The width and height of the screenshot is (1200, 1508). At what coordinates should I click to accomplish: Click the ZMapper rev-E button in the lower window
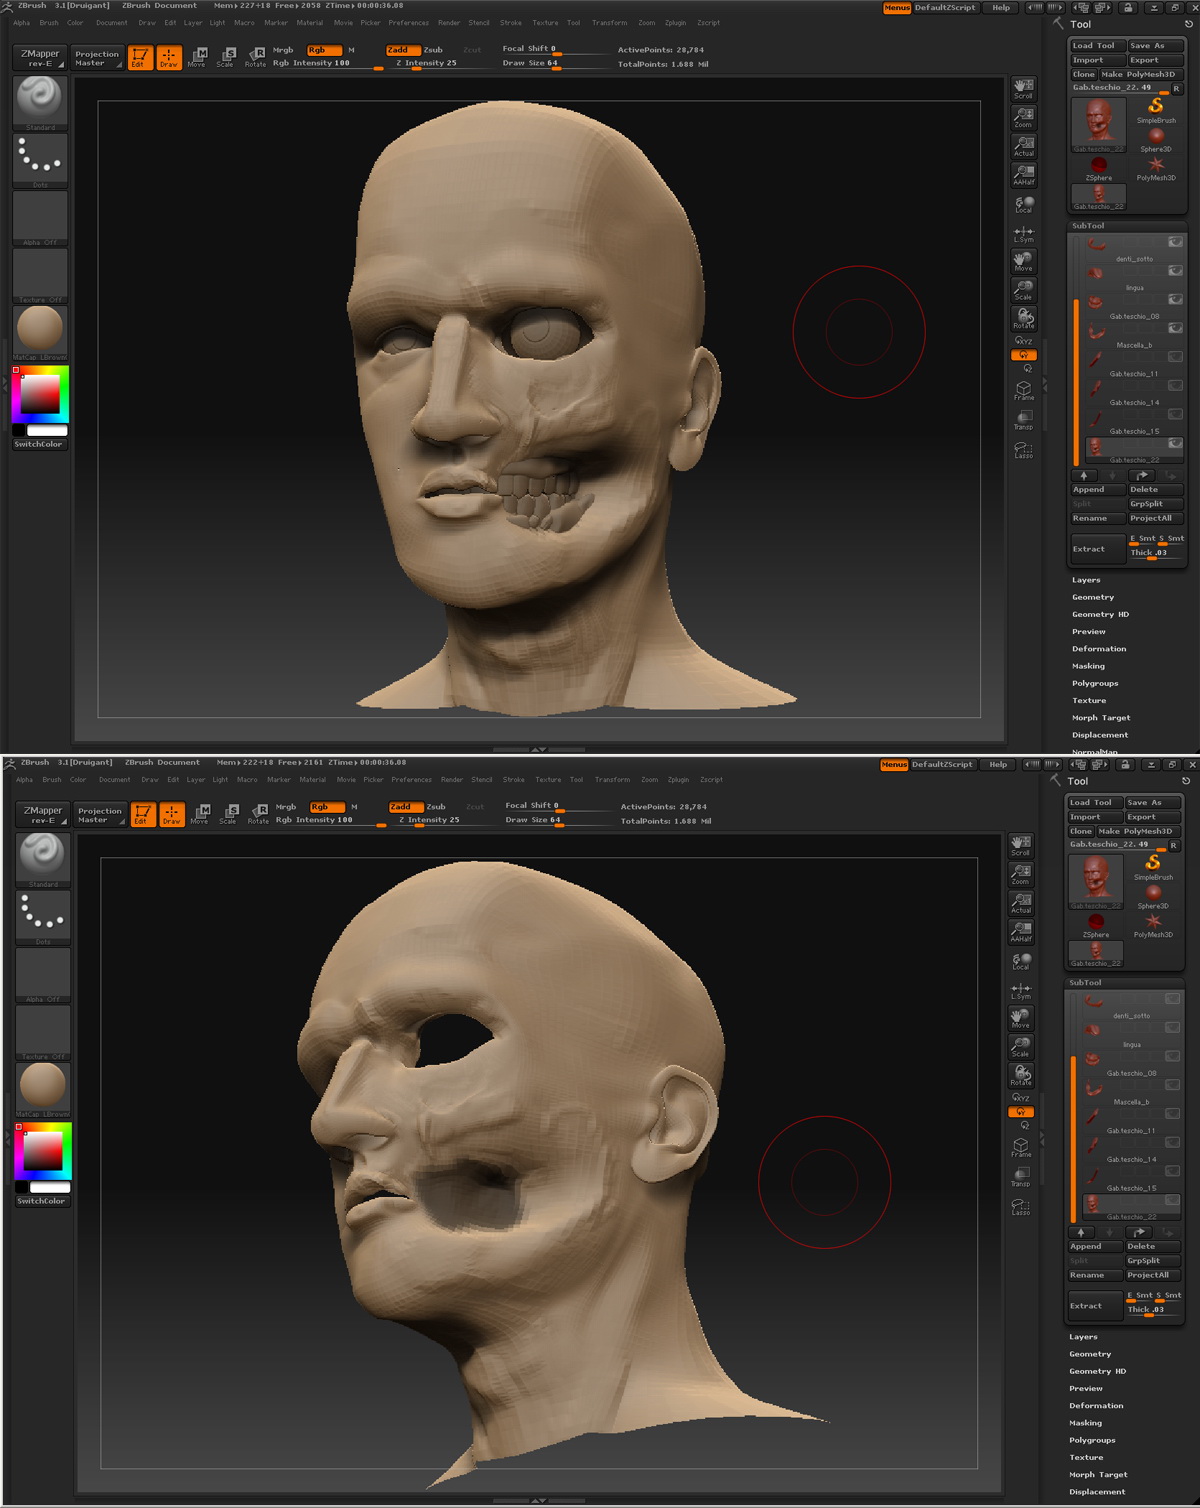(x=42, y=815)
